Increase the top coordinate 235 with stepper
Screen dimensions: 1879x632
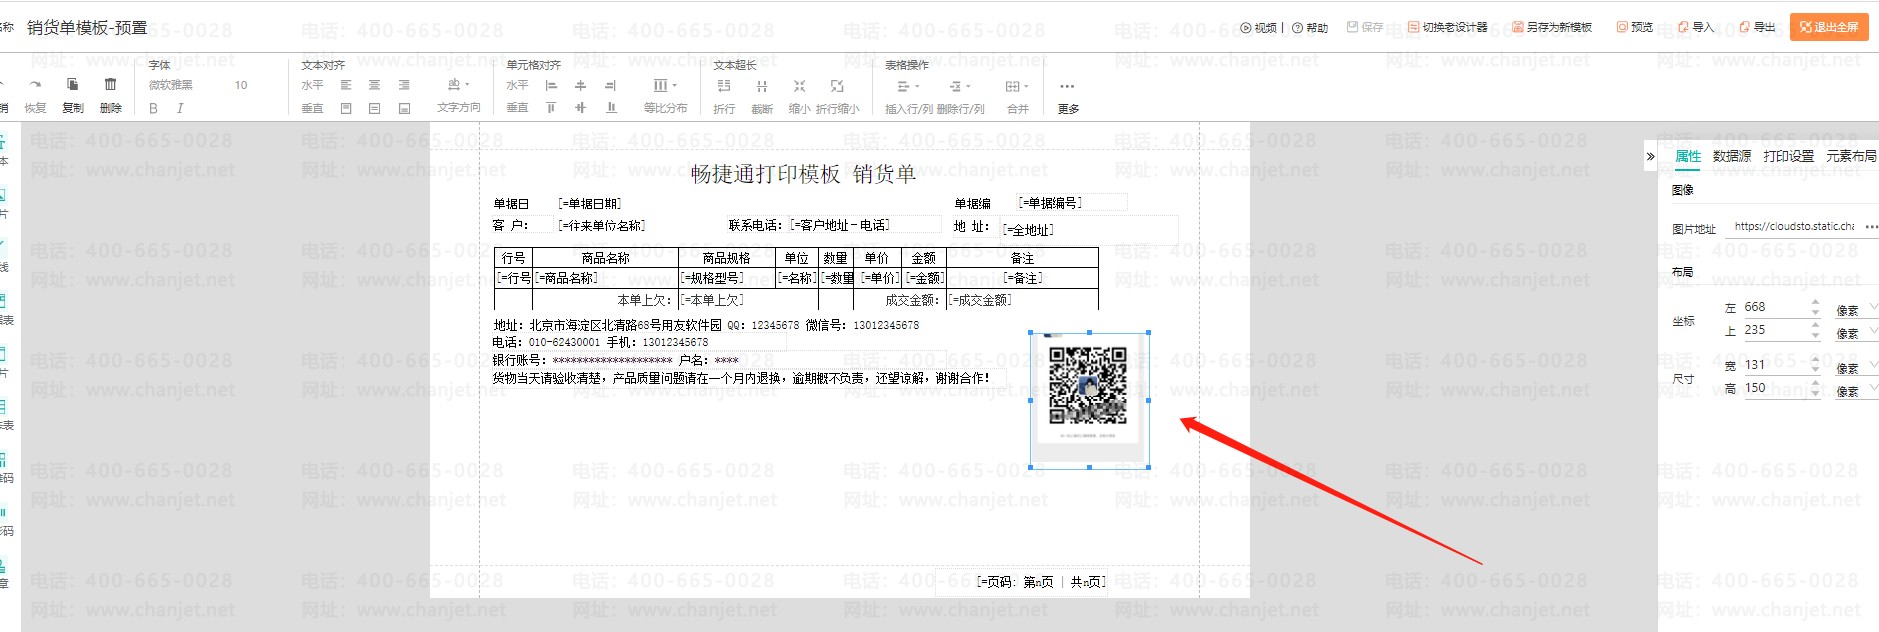[x=1816, y=326]
